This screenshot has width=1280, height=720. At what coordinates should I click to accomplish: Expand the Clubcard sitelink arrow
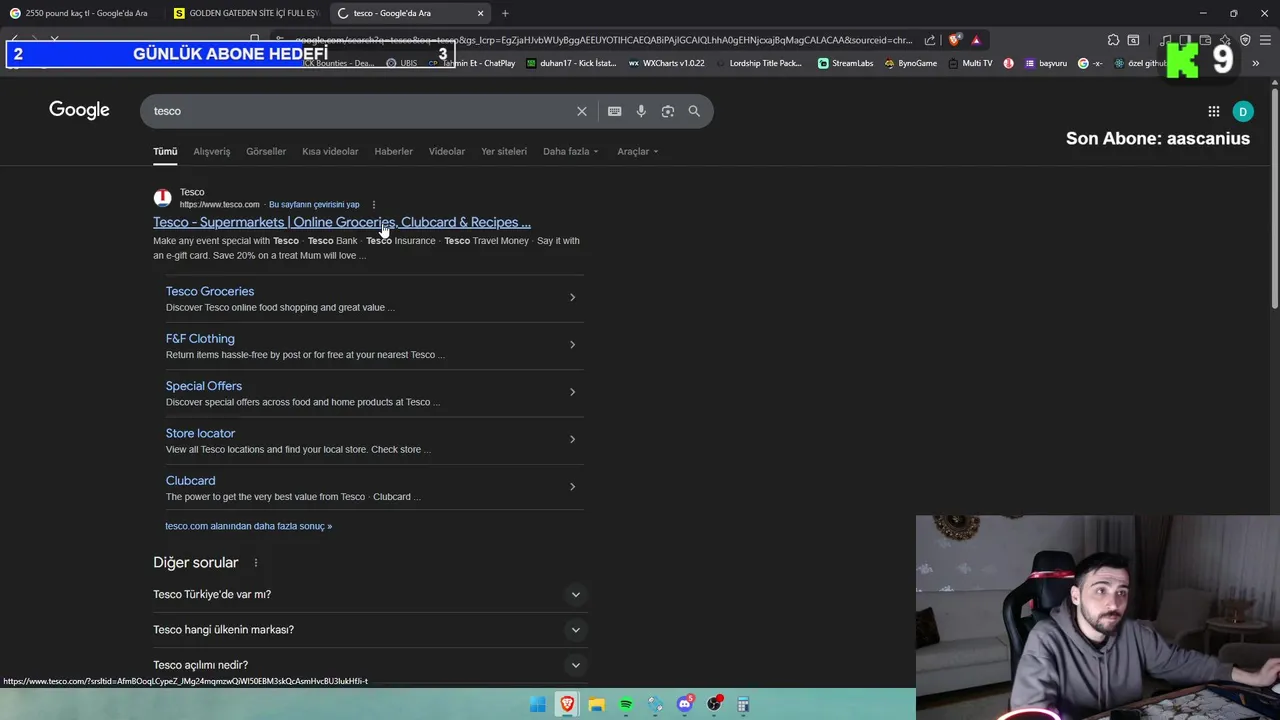(572, 487)
